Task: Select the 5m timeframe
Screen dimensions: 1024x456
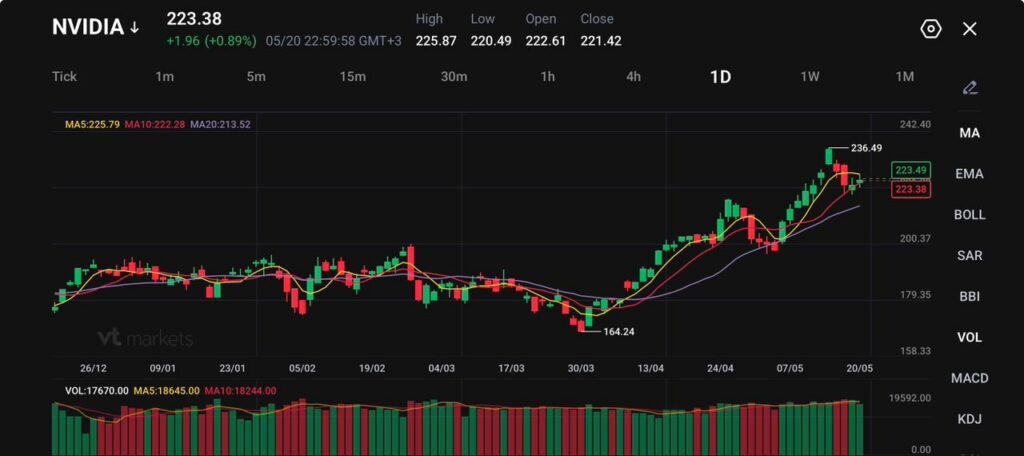Action: click(256, 76)
